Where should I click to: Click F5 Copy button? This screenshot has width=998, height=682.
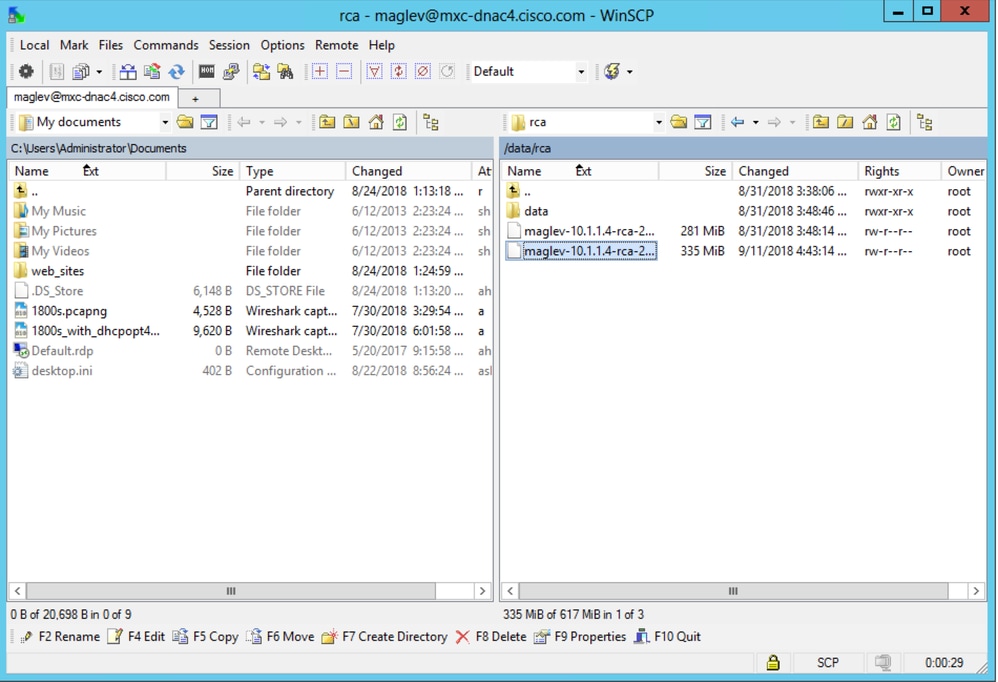[x=206, y=637]
